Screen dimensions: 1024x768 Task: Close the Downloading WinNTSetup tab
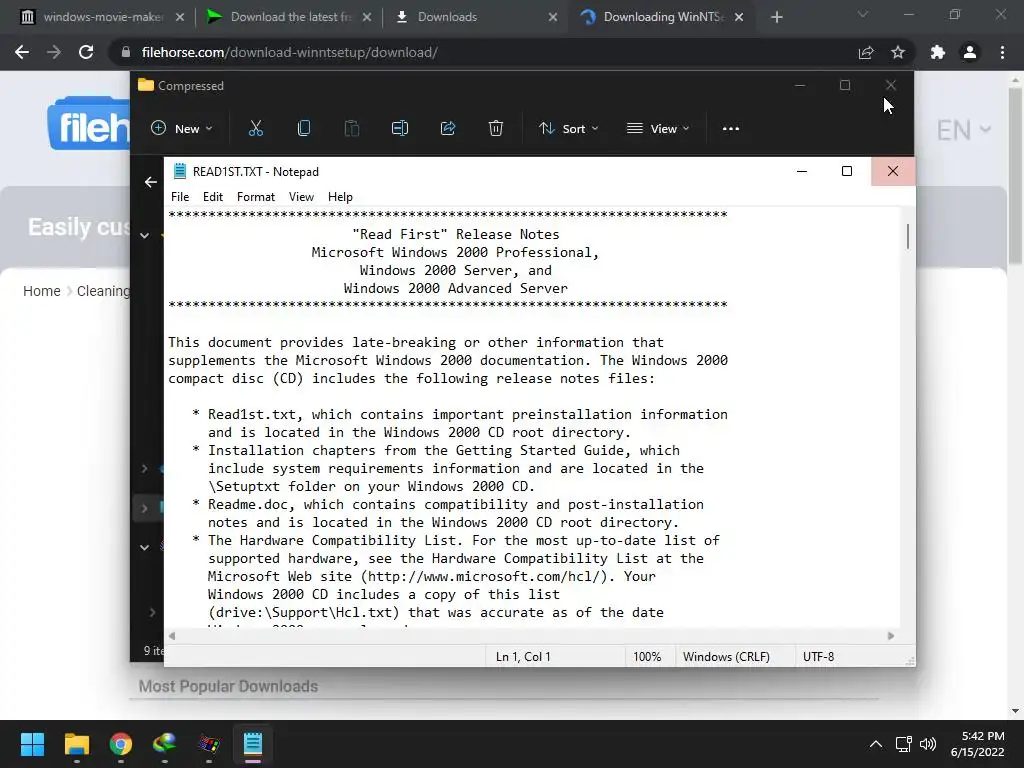pos(739,17)
